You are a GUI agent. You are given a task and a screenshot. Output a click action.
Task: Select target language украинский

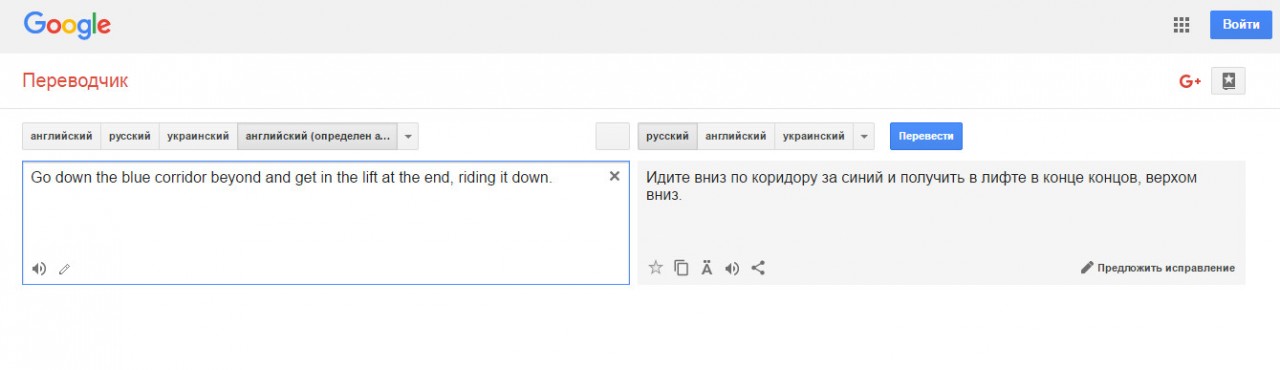click(x=814, y=136)
